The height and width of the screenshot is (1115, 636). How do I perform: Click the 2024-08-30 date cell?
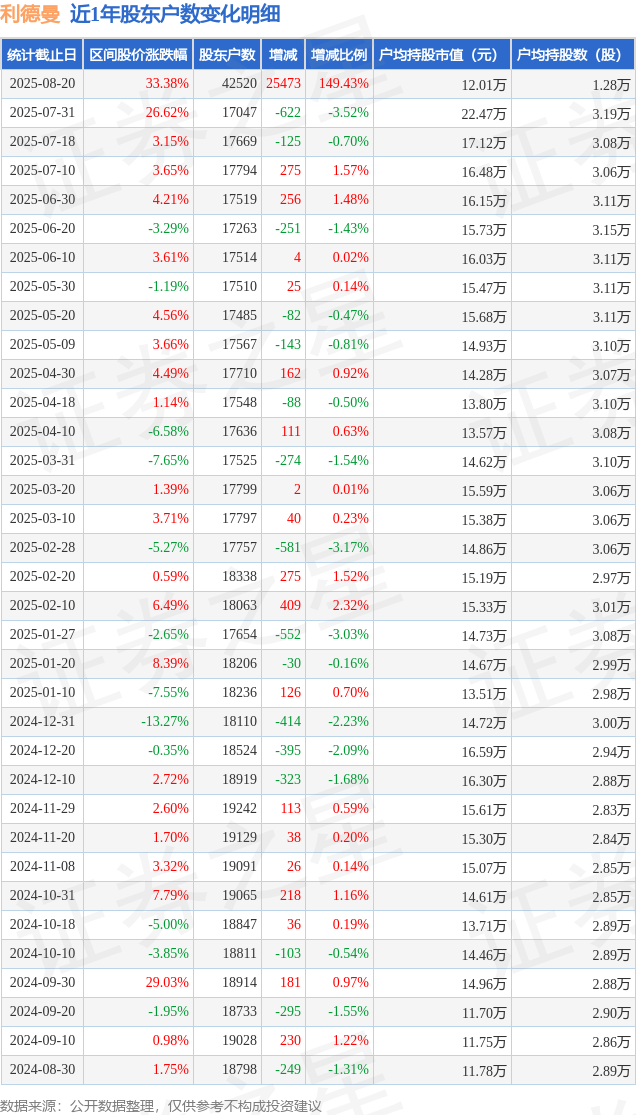pos(42,1069)
